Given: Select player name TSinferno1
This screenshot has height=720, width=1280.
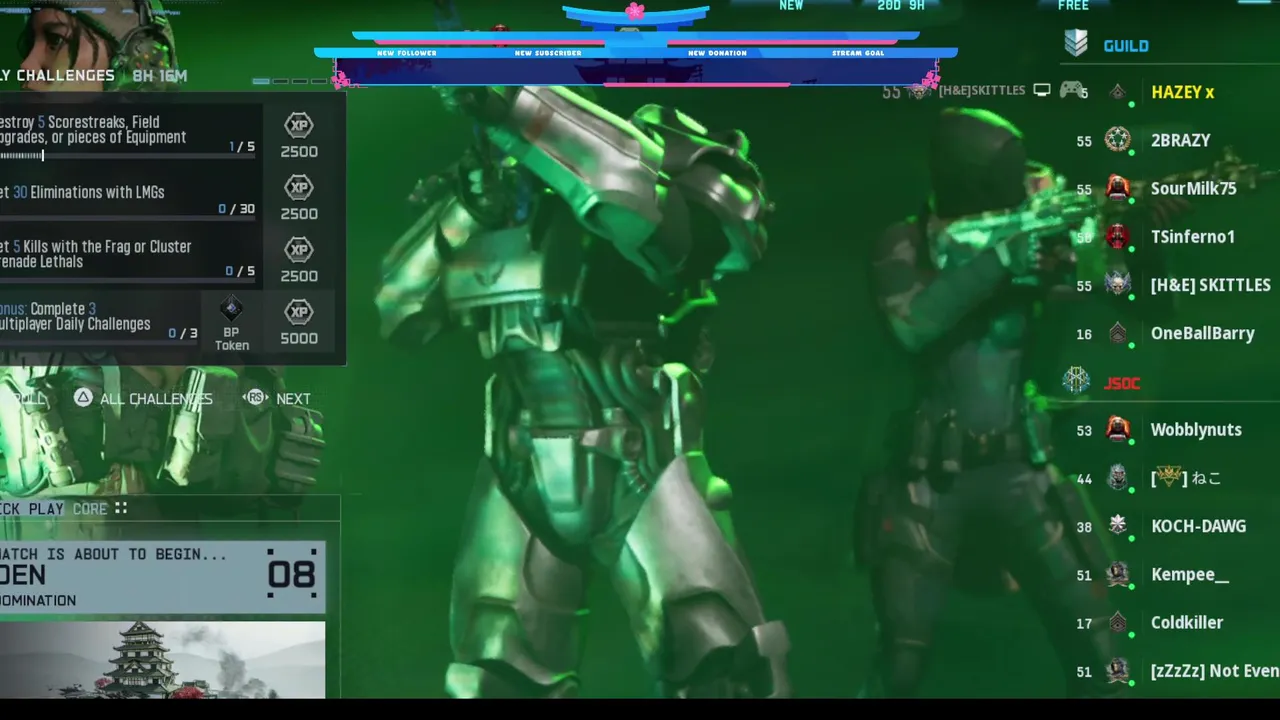Looking at the screenshot, I should click(1192, 237).
